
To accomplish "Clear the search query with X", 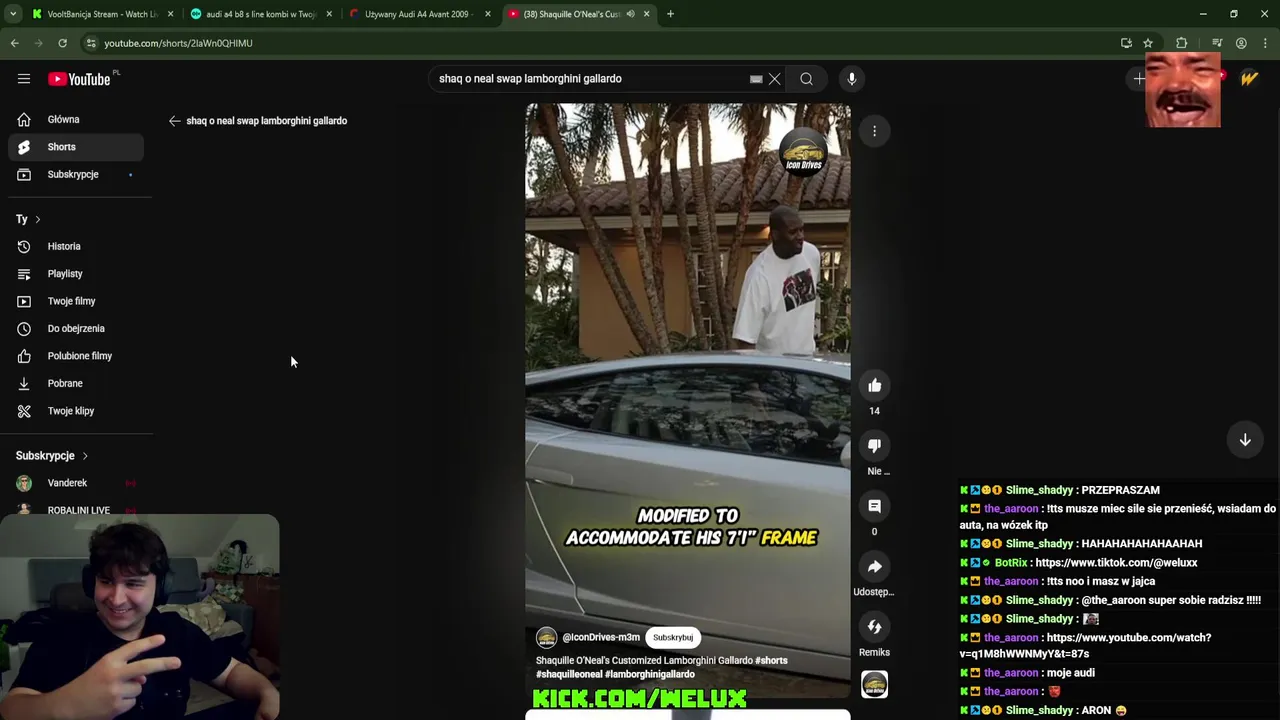I will [774, 79].
